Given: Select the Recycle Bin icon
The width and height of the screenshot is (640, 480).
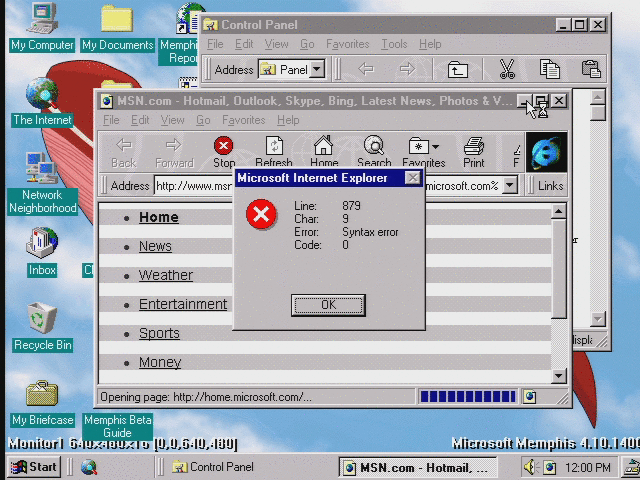Looking at the screenshot, I should pos(42,318).
